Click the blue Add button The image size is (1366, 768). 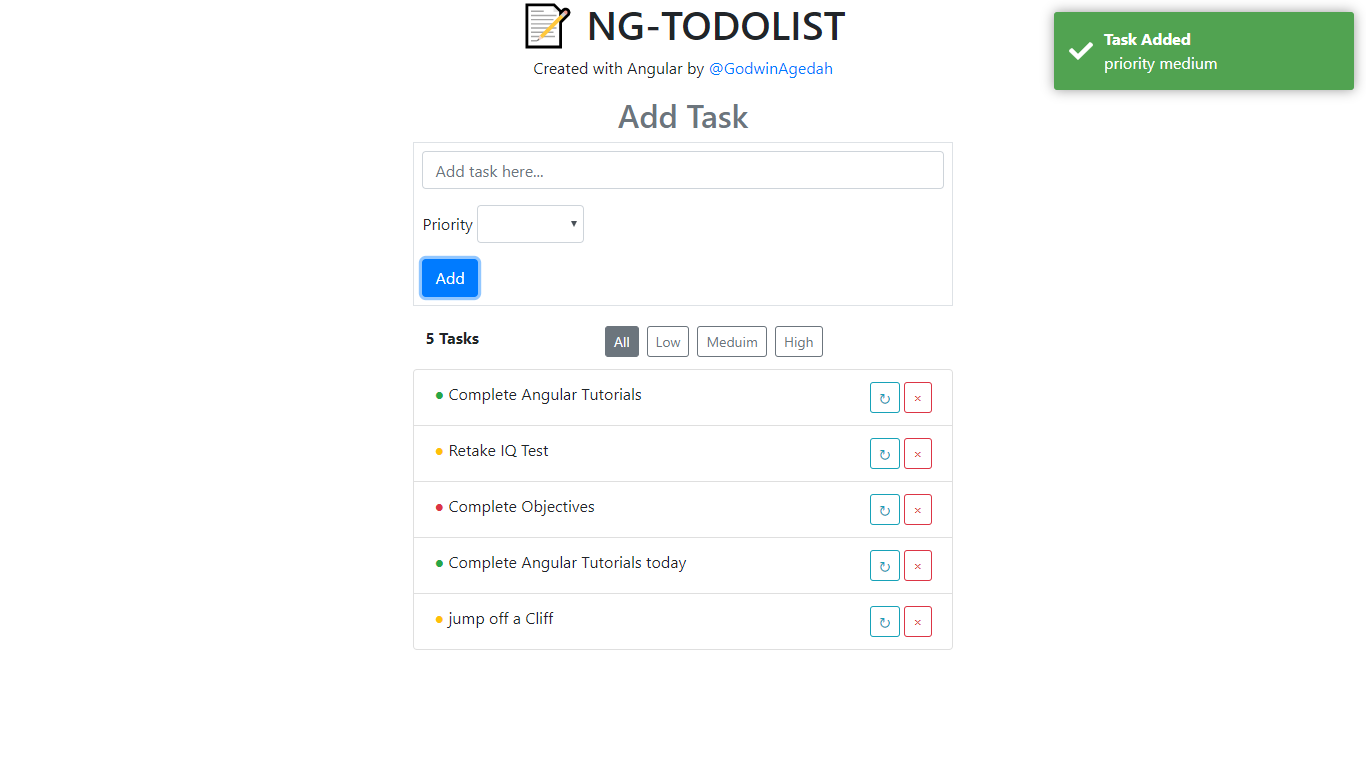tap(450, 278)
